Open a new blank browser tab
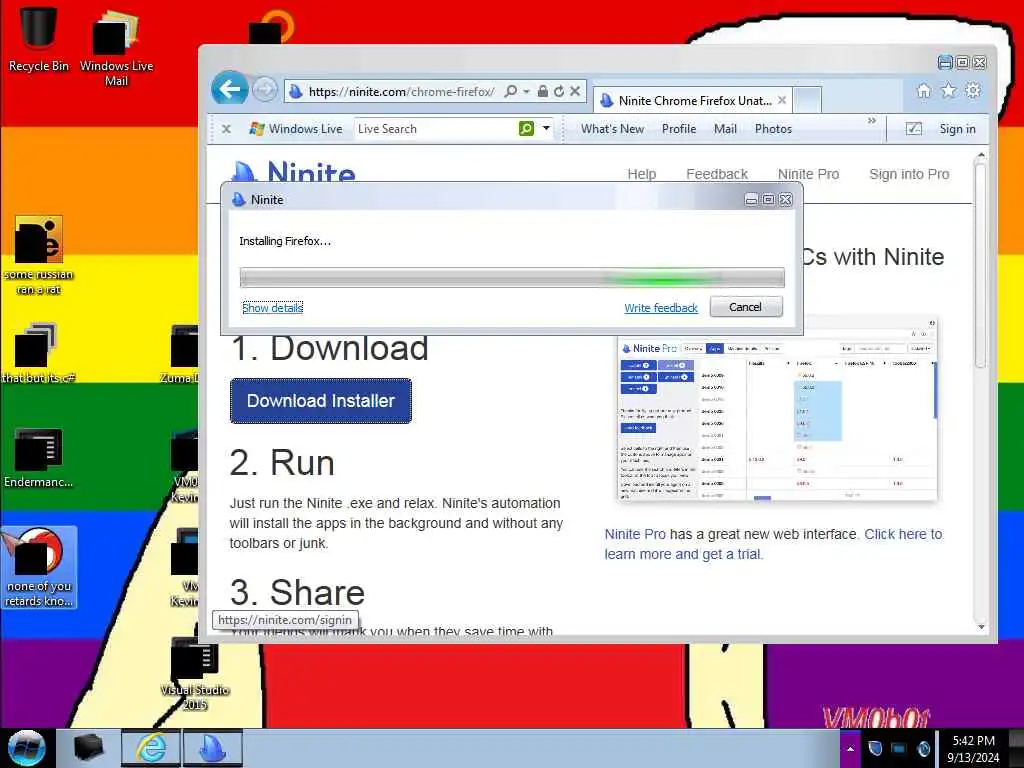 click(808, 100)
